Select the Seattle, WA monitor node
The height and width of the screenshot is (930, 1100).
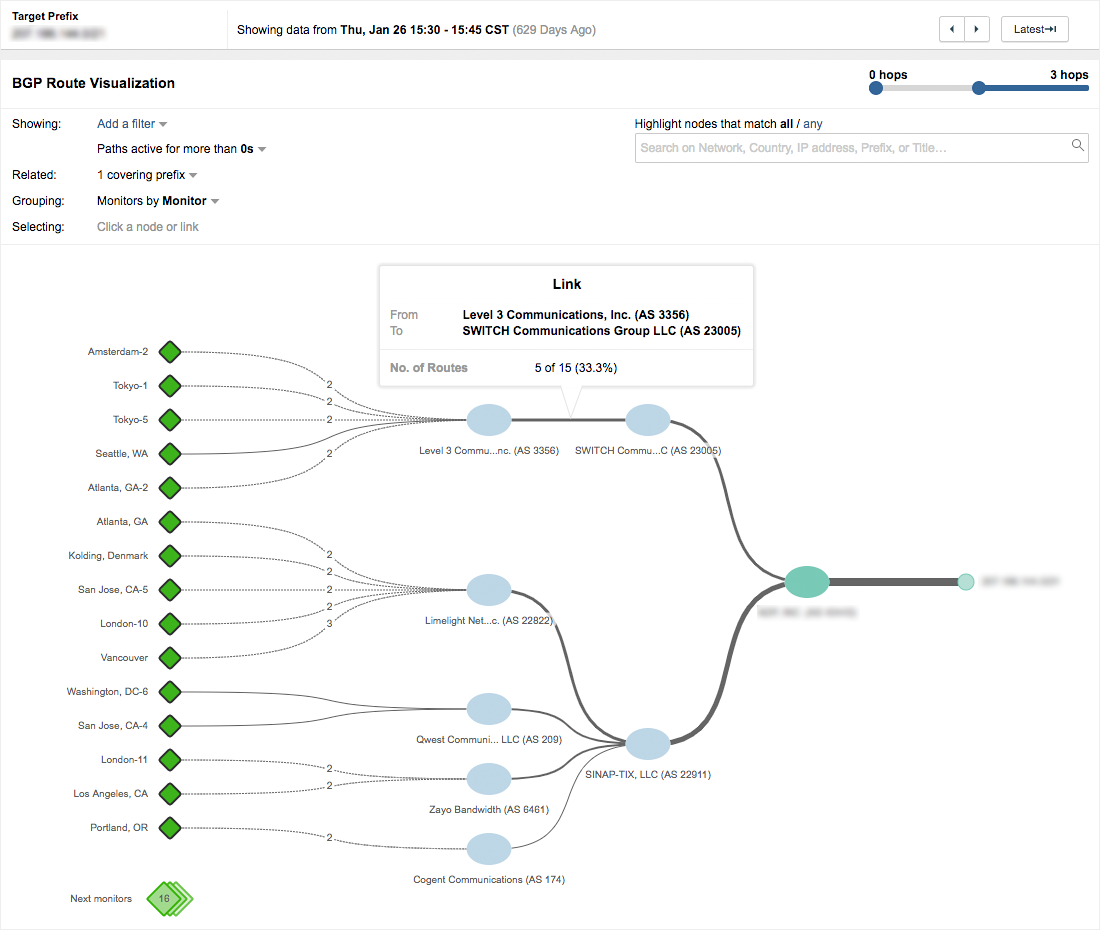[x=170, y=454]
